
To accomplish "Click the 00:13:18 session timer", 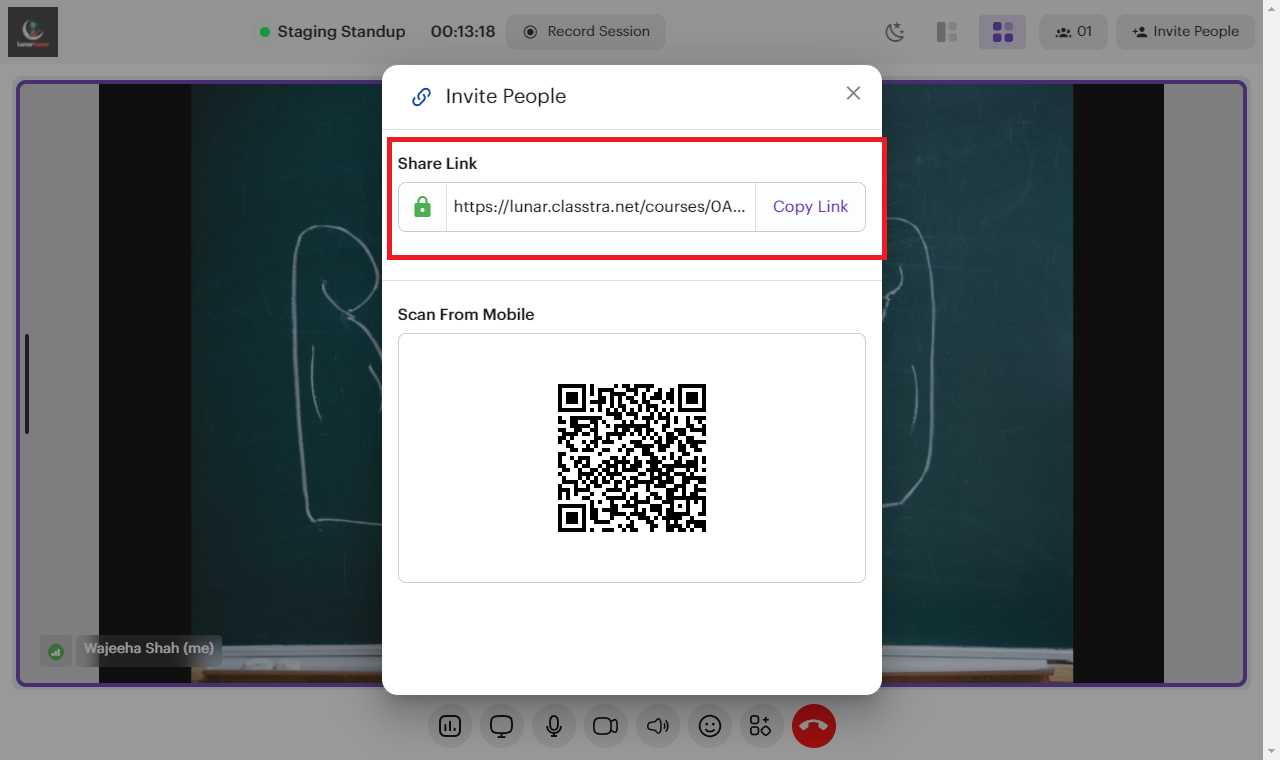I will [463, 32].
